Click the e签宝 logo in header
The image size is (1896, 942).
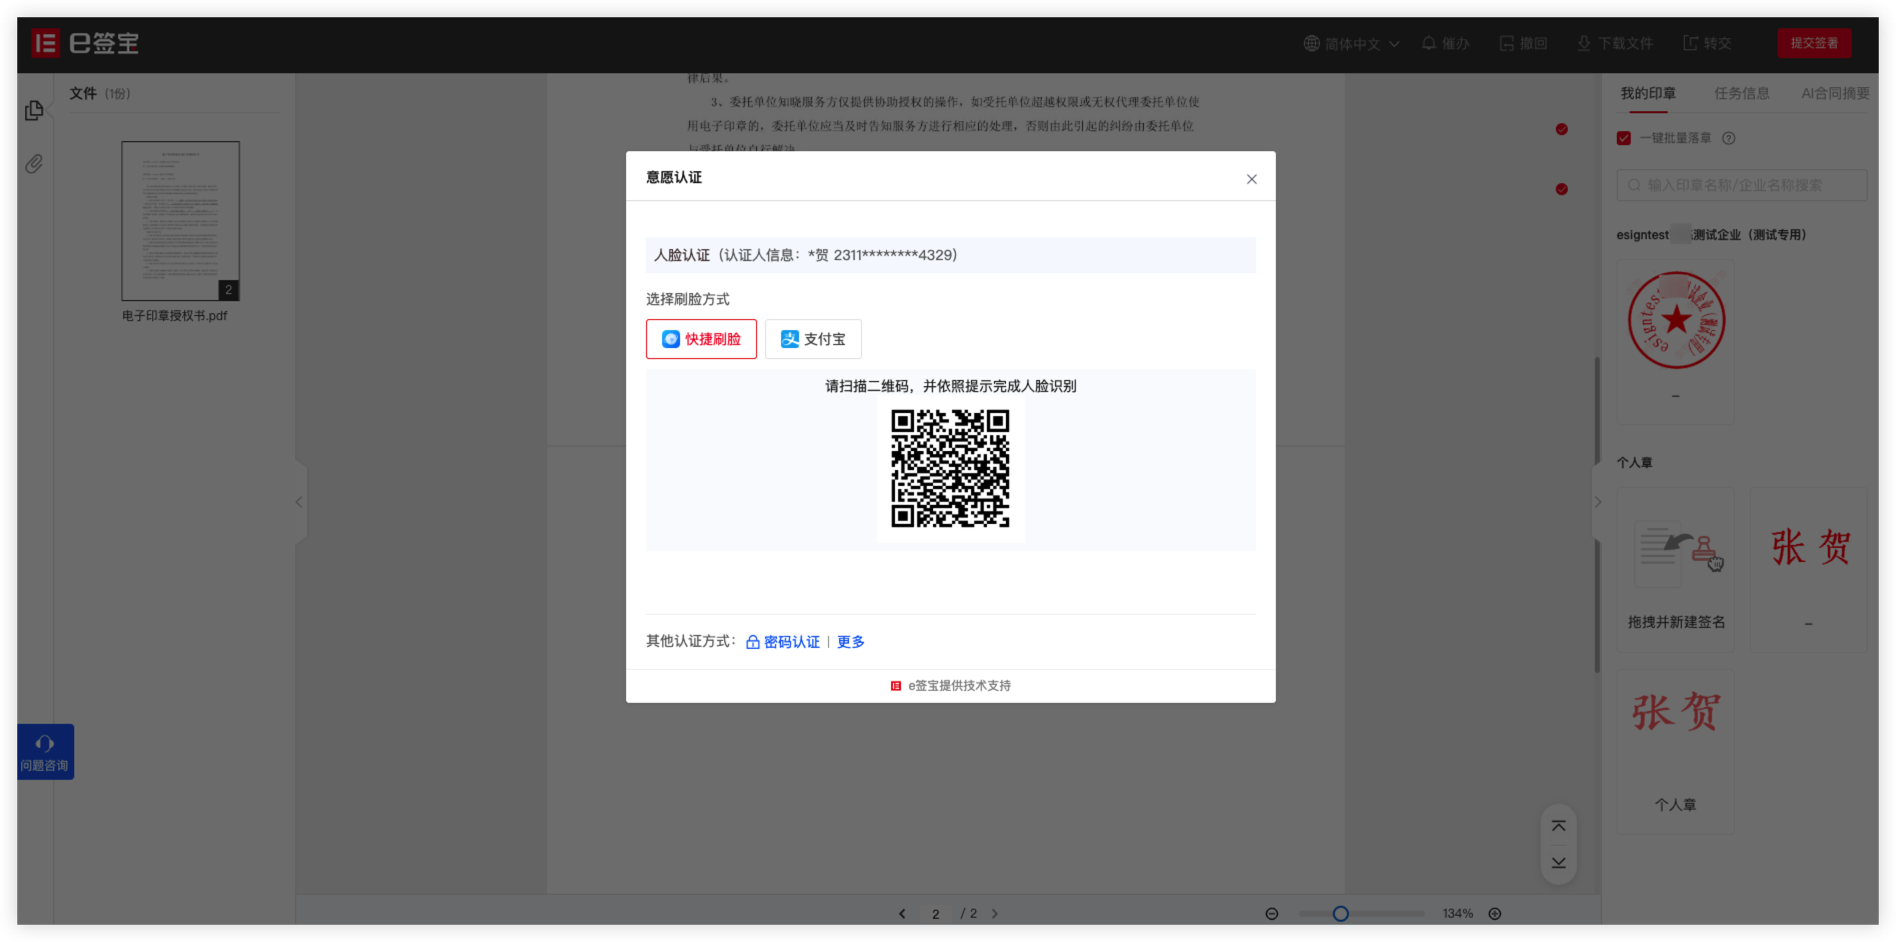[86, 43]
